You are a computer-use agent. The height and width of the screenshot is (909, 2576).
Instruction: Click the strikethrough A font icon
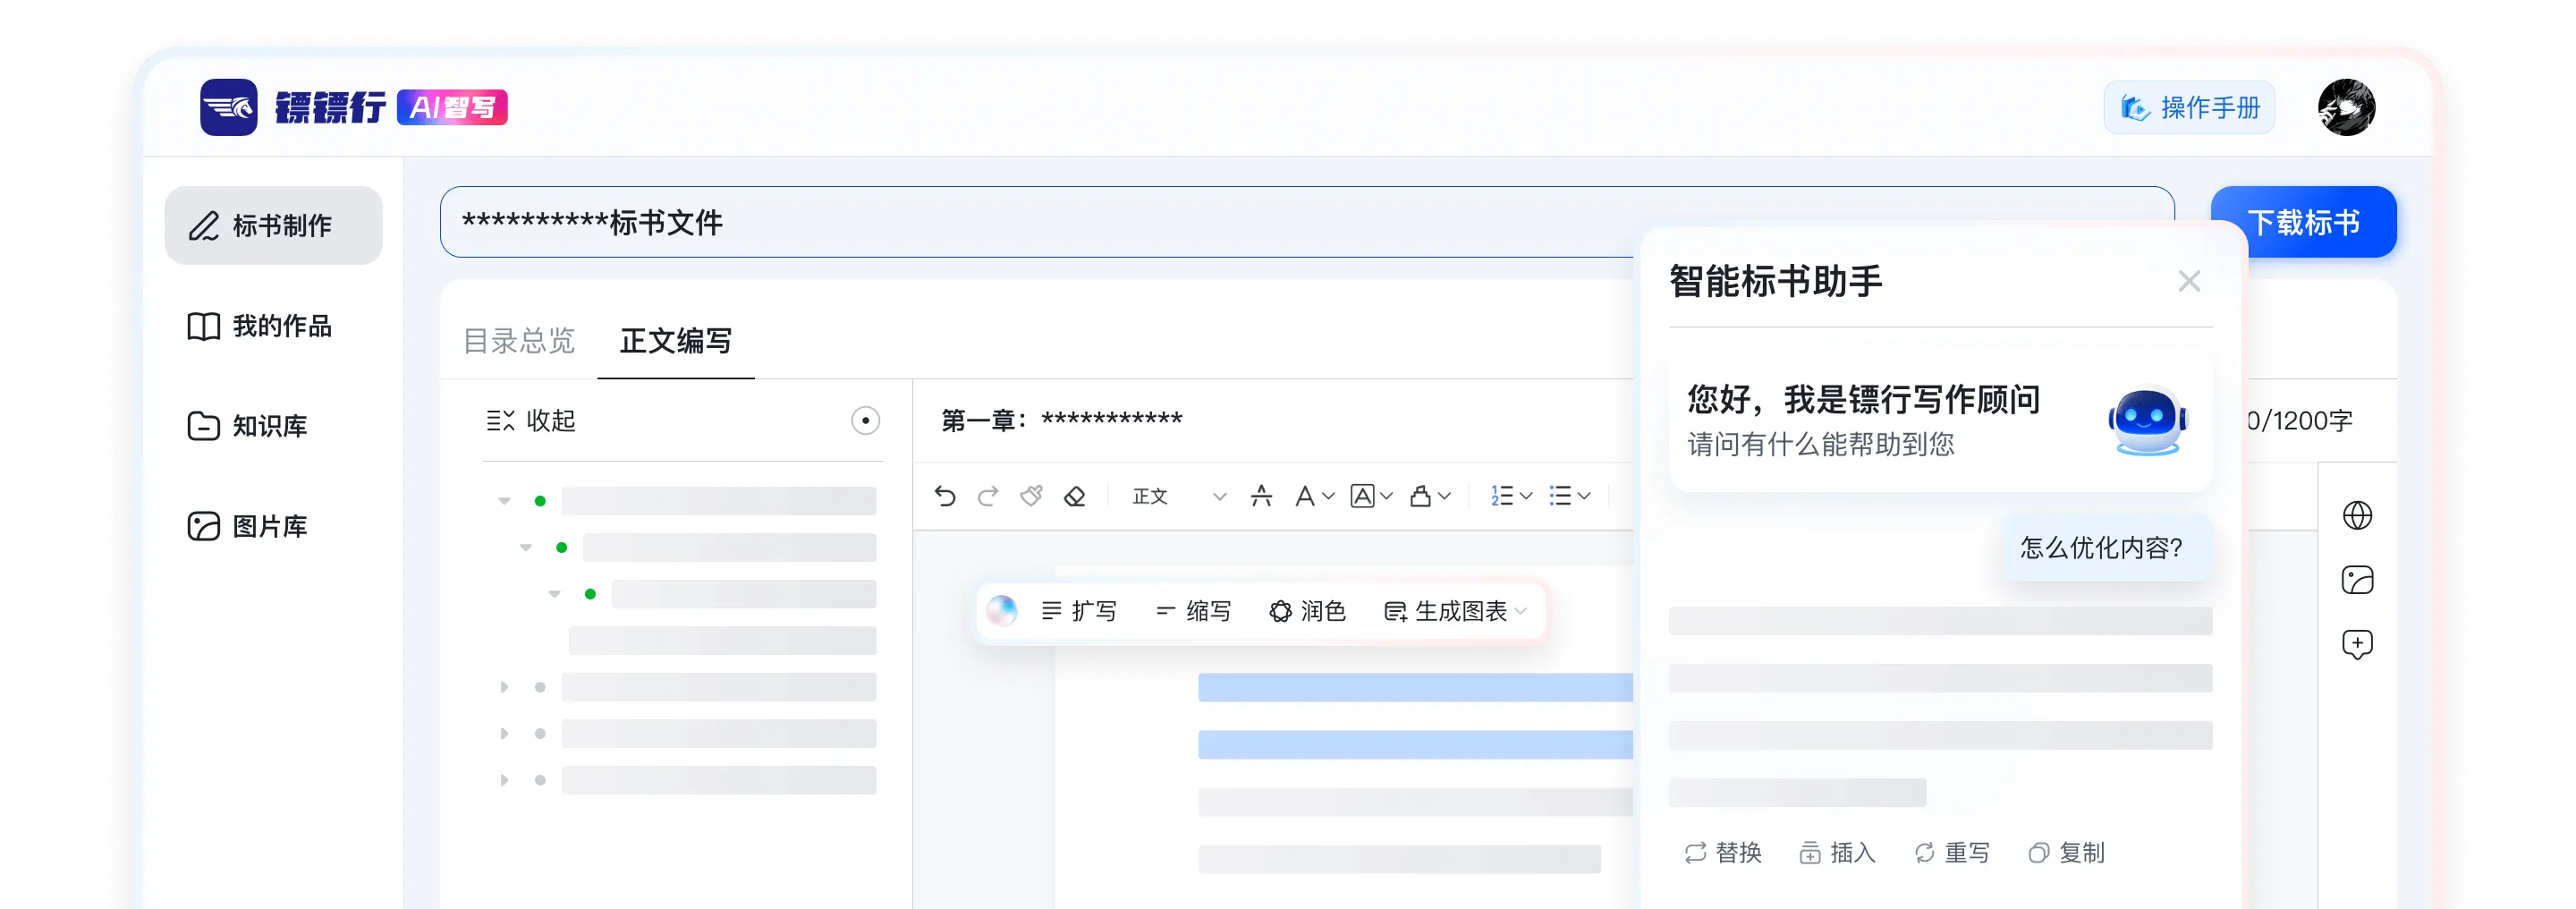[1261, 496]
